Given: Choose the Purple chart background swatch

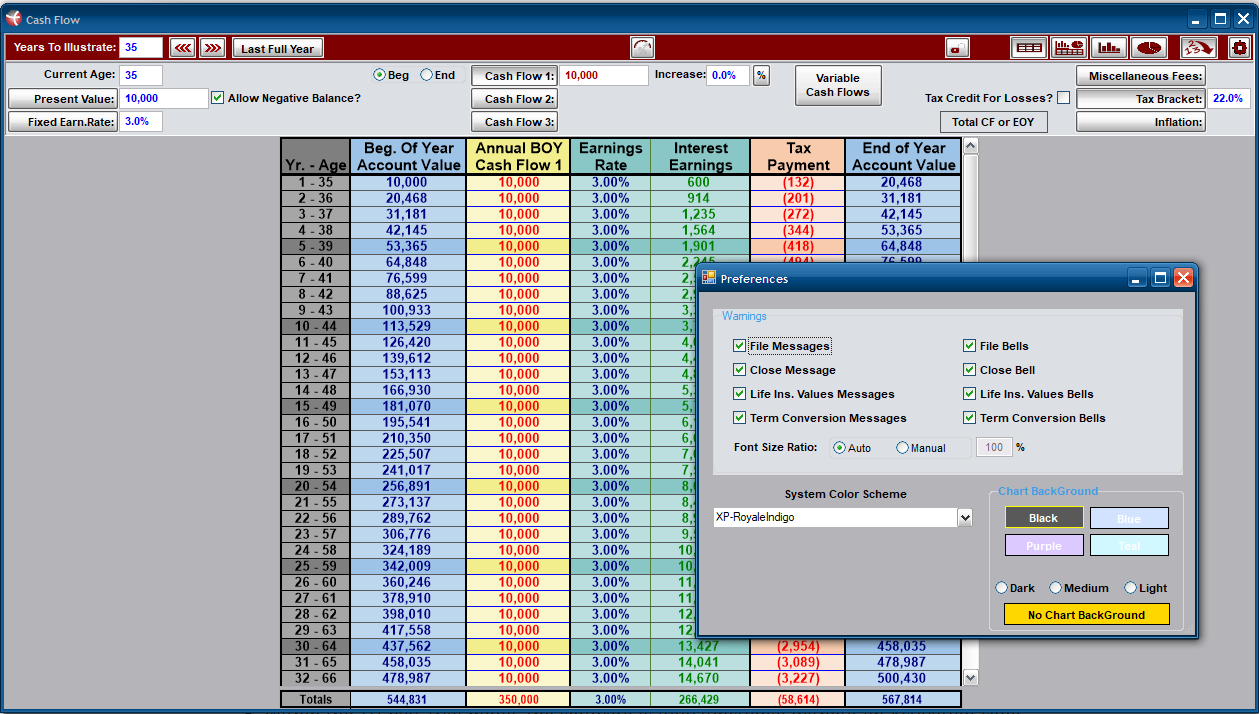Looking at the screenshot, I should point(1044,546).
